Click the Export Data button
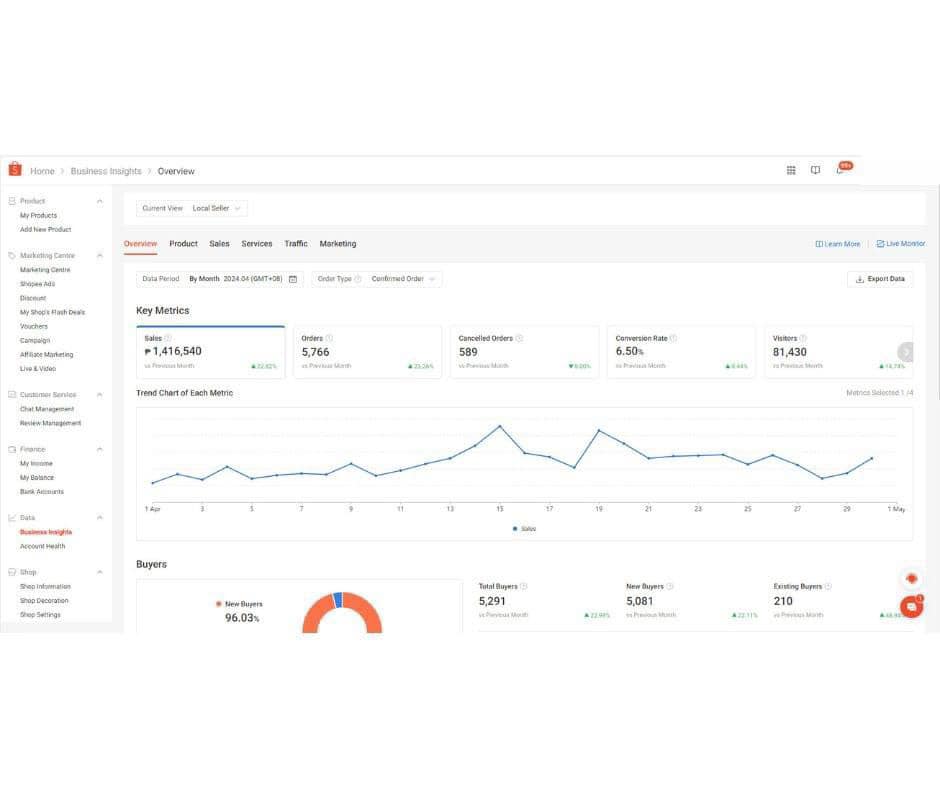Viewport: 940px width, 788px height. click(x=880, y=279)
